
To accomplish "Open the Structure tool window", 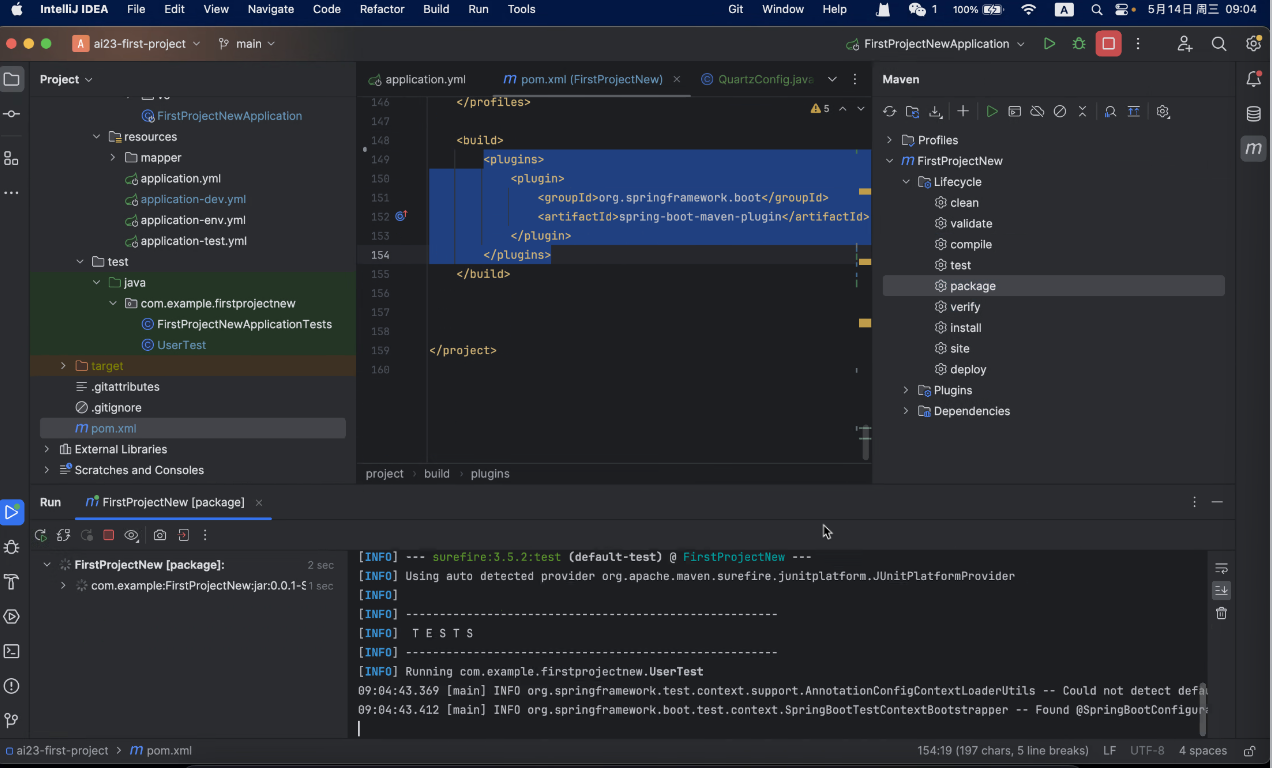I will point(12,158).
